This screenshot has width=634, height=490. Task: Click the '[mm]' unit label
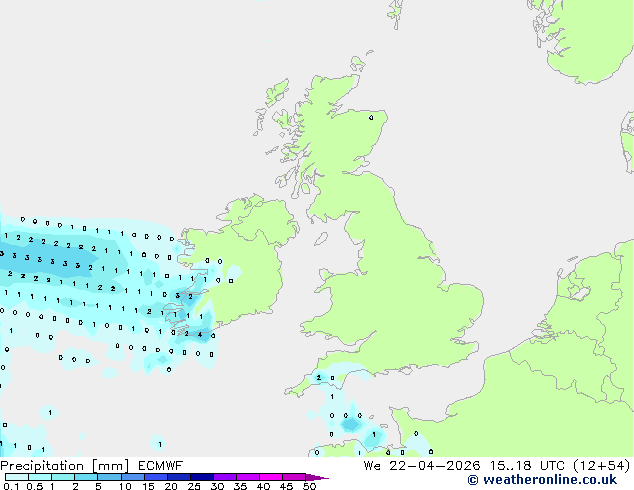coord(110,466)
